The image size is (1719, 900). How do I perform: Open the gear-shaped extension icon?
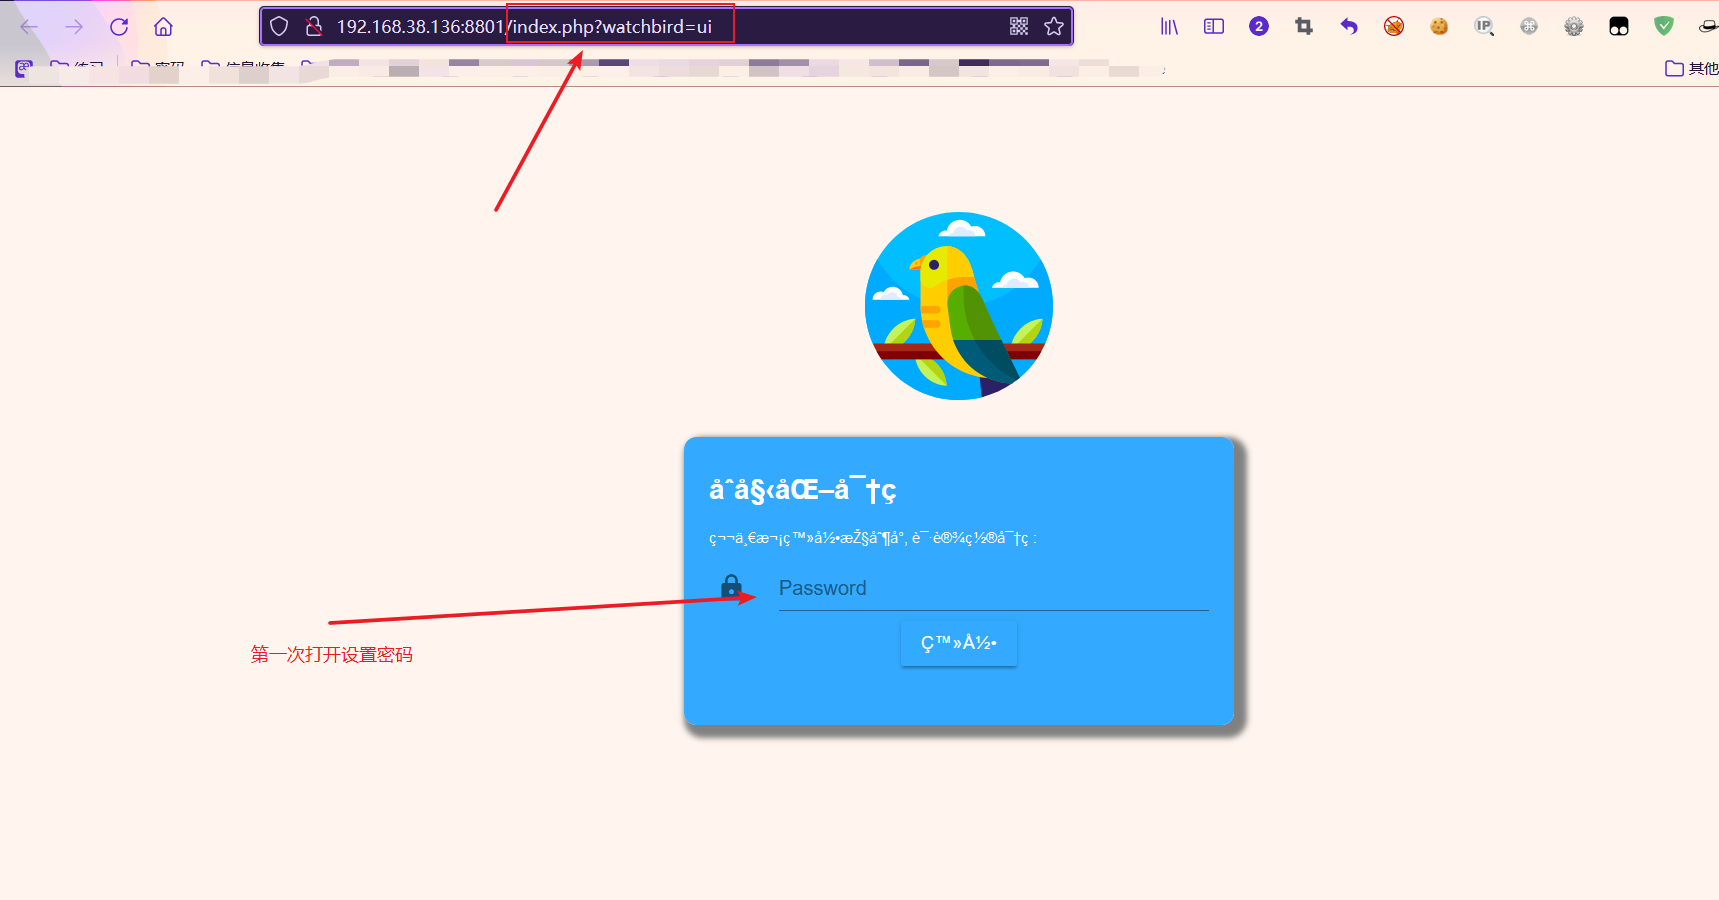pos(1574,27)
